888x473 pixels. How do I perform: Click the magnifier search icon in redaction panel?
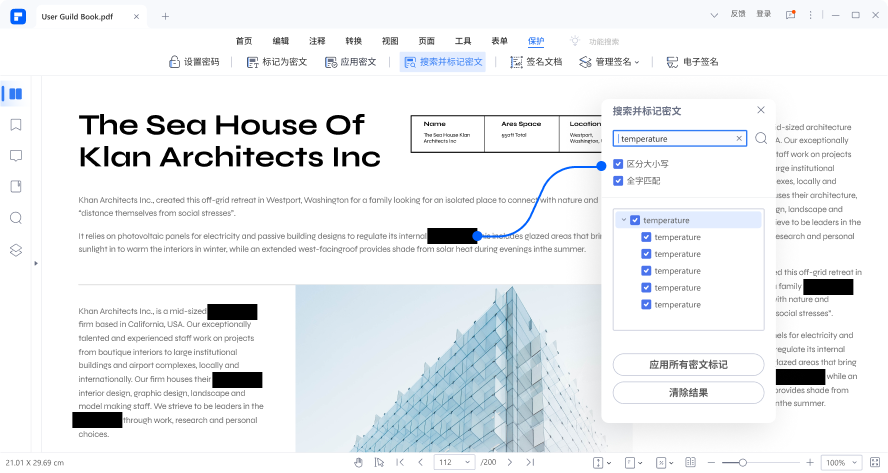pos(761,138)
